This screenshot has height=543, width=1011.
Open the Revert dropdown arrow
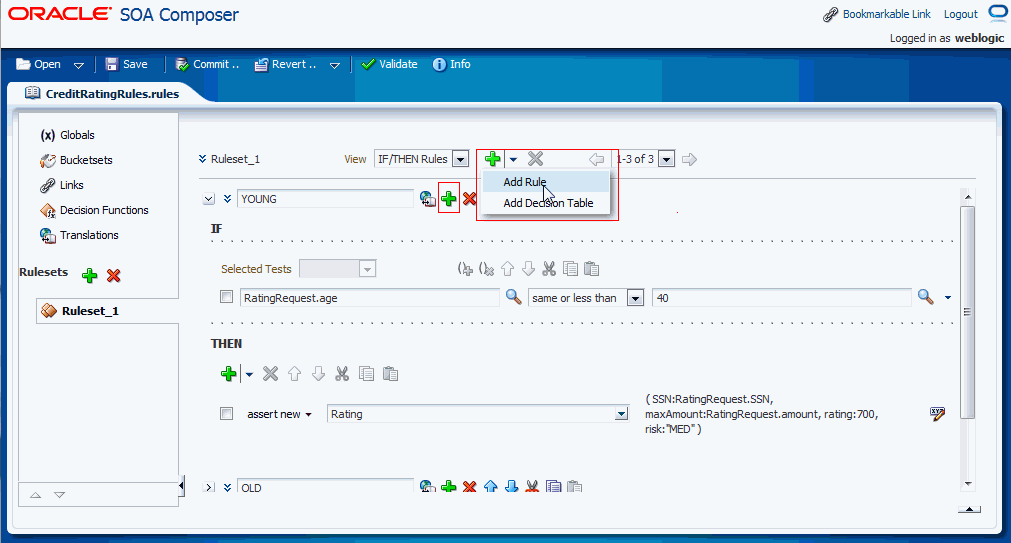coord(335,65)
